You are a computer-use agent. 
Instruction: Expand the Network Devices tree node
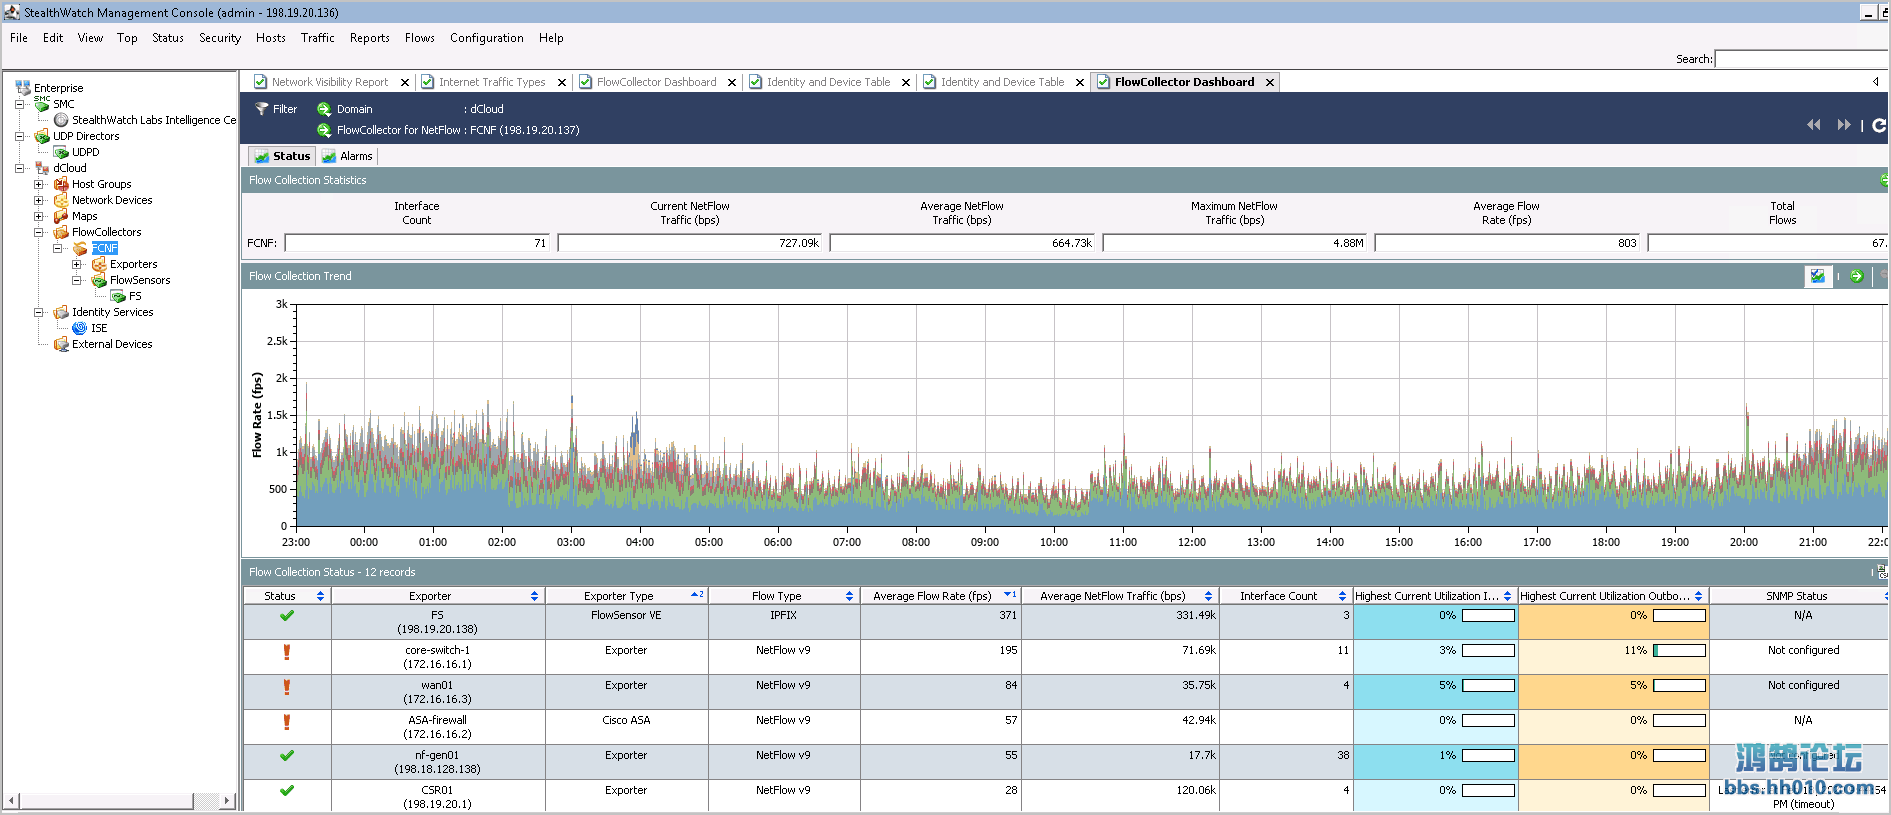click(x=38, y=200)
